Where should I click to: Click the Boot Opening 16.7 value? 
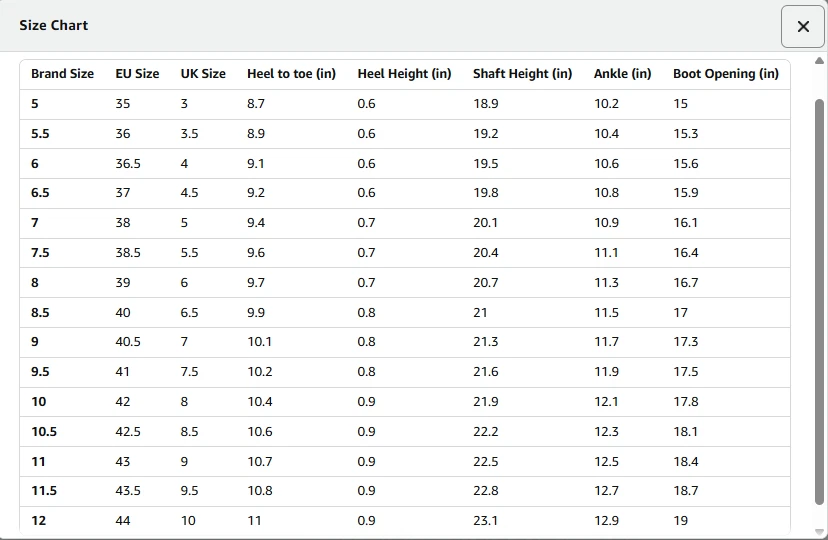tap(685, 283)
